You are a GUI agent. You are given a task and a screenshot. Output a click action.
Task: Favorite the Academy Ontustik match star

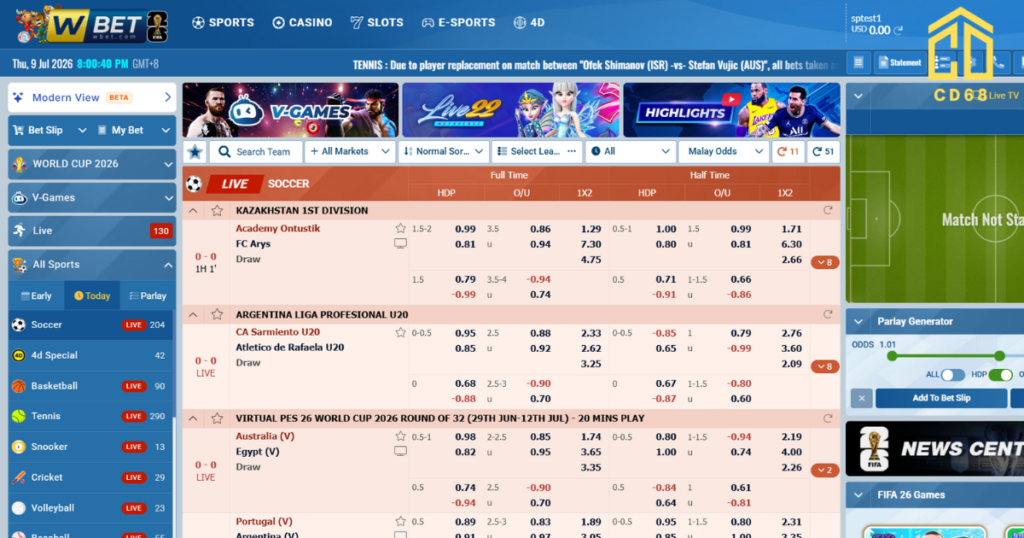click(400, 229)
